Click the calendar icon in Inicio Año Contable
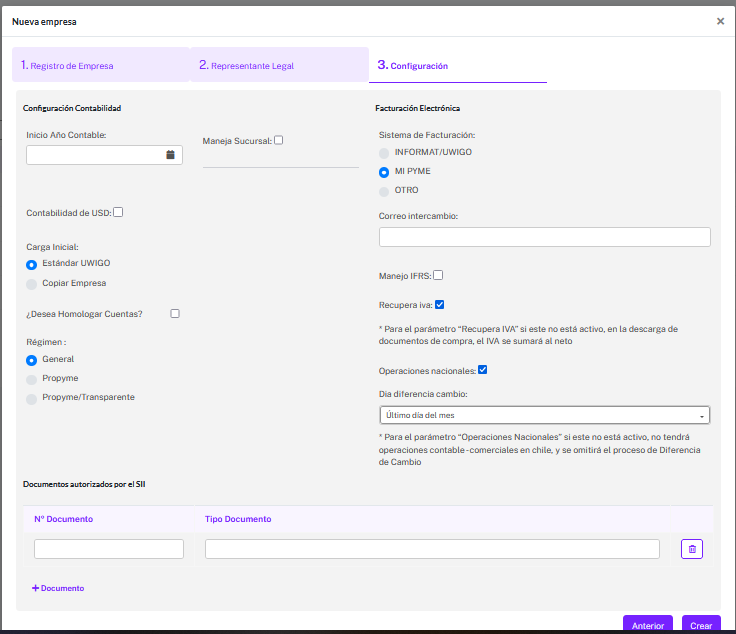736x634 pixels. pyautogui.click(x=170, y=155)
